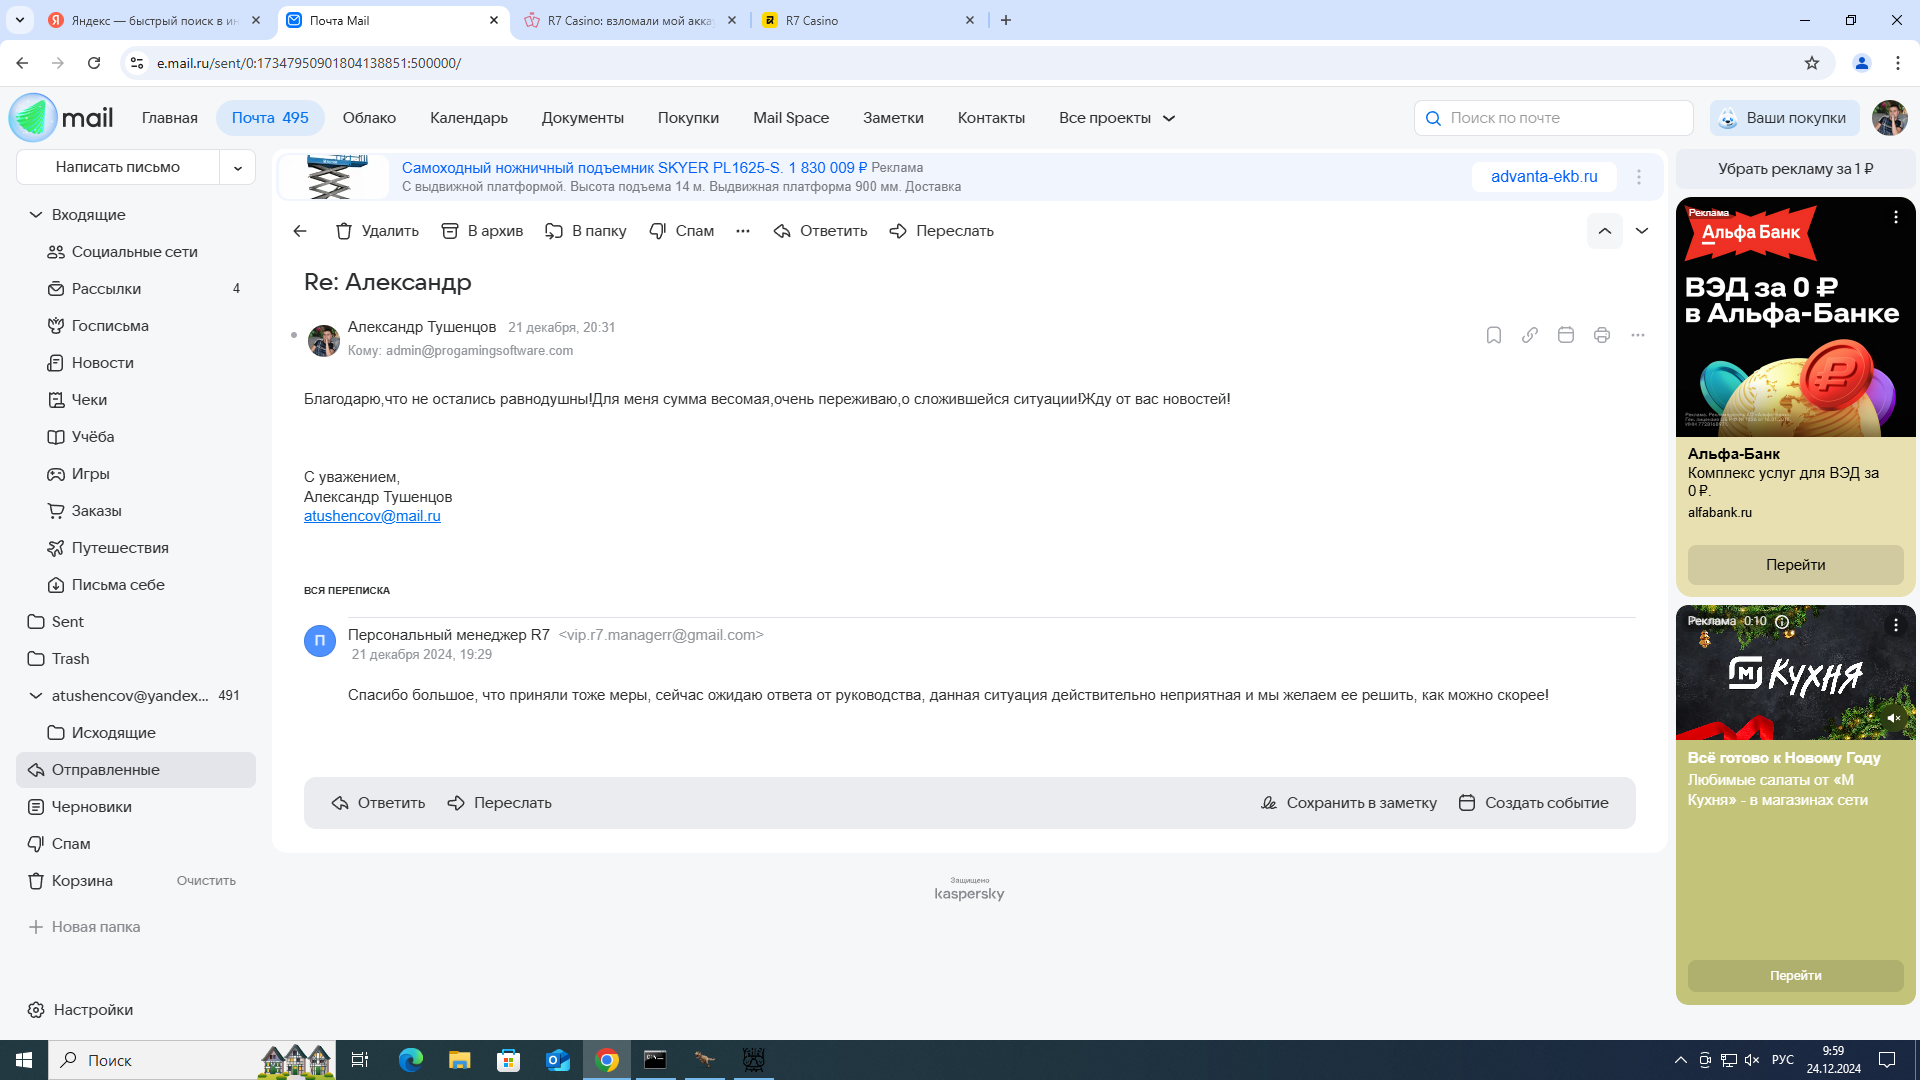Print the message with printer icon
1920x1080 pixels.
click(1602, 335)
